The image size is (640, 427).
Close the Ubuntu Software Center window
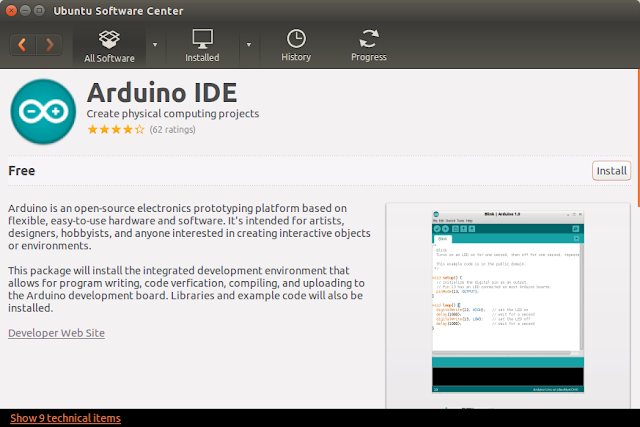coord(11,11)
